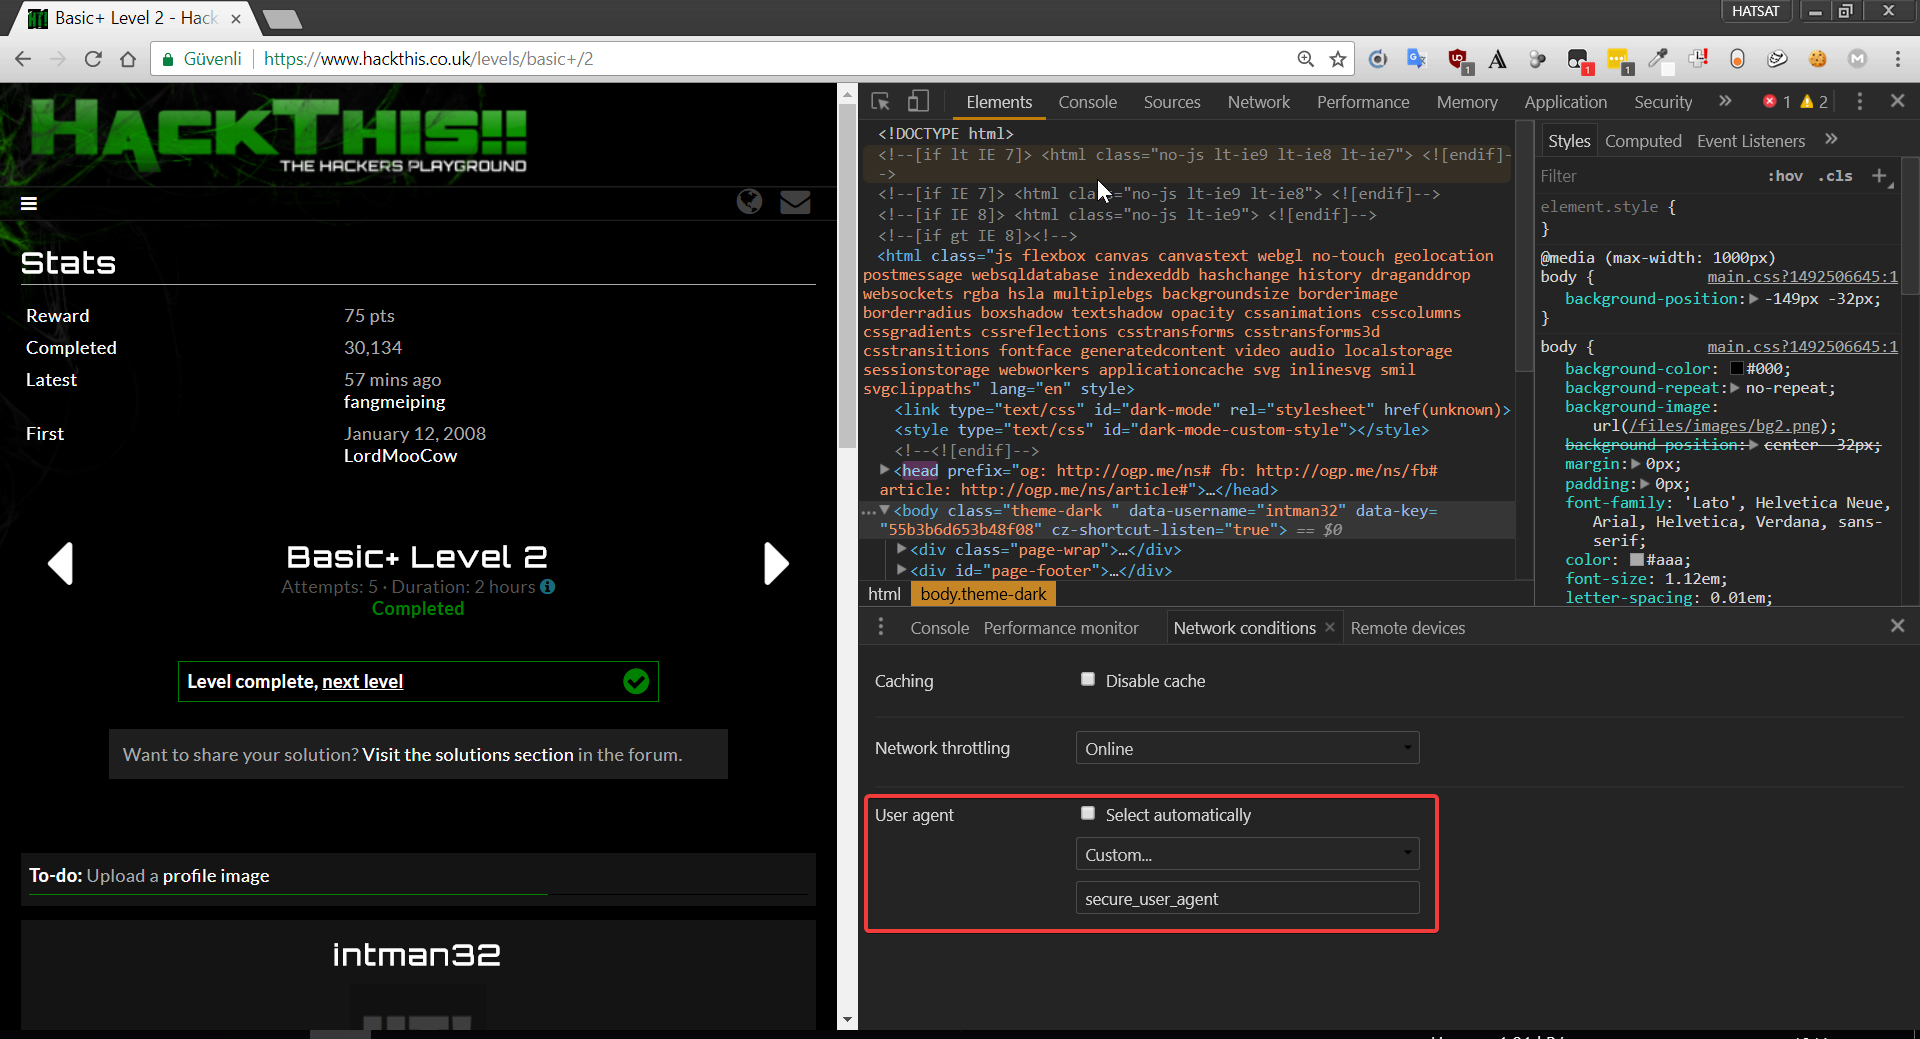This screenshot has height=1039, width=1920.
Task: Click the eyedropper color picker extension
Action: point(1658,59)
